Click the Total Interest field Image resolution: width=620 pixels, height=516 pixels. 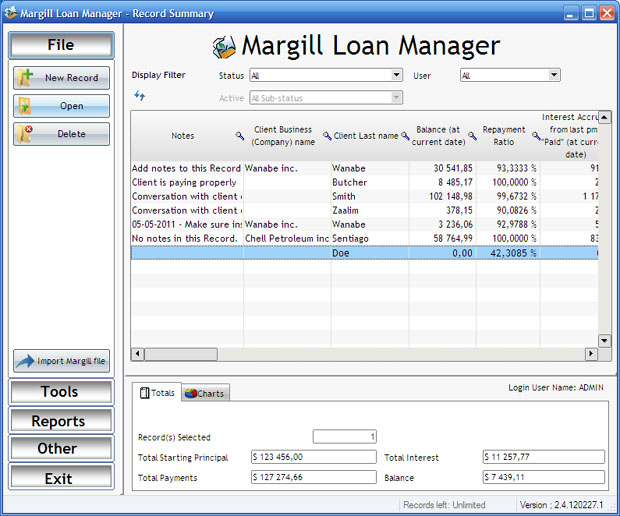pos(544,457)
